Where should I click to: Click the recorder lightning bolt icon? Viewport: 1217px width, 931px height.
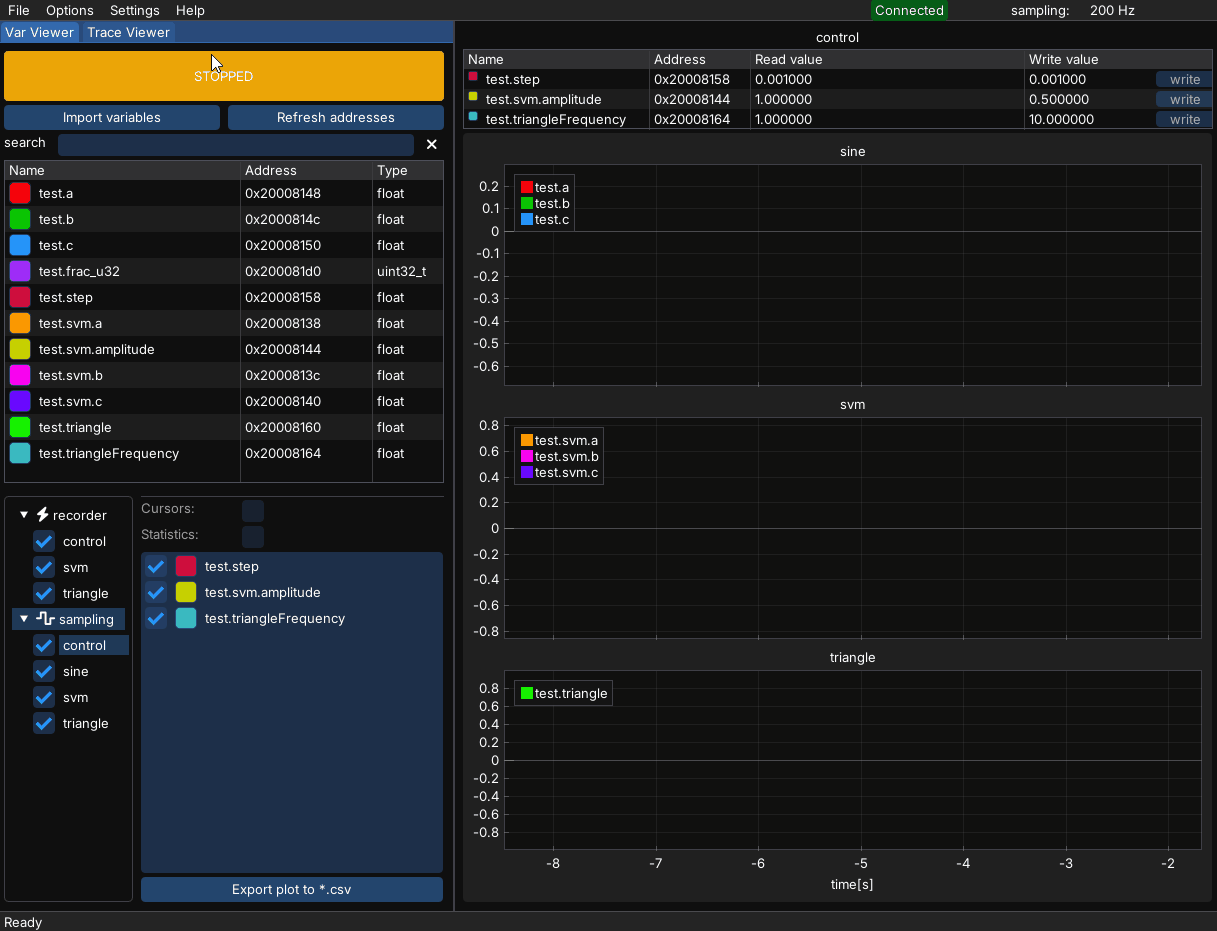tap(43, 515)
